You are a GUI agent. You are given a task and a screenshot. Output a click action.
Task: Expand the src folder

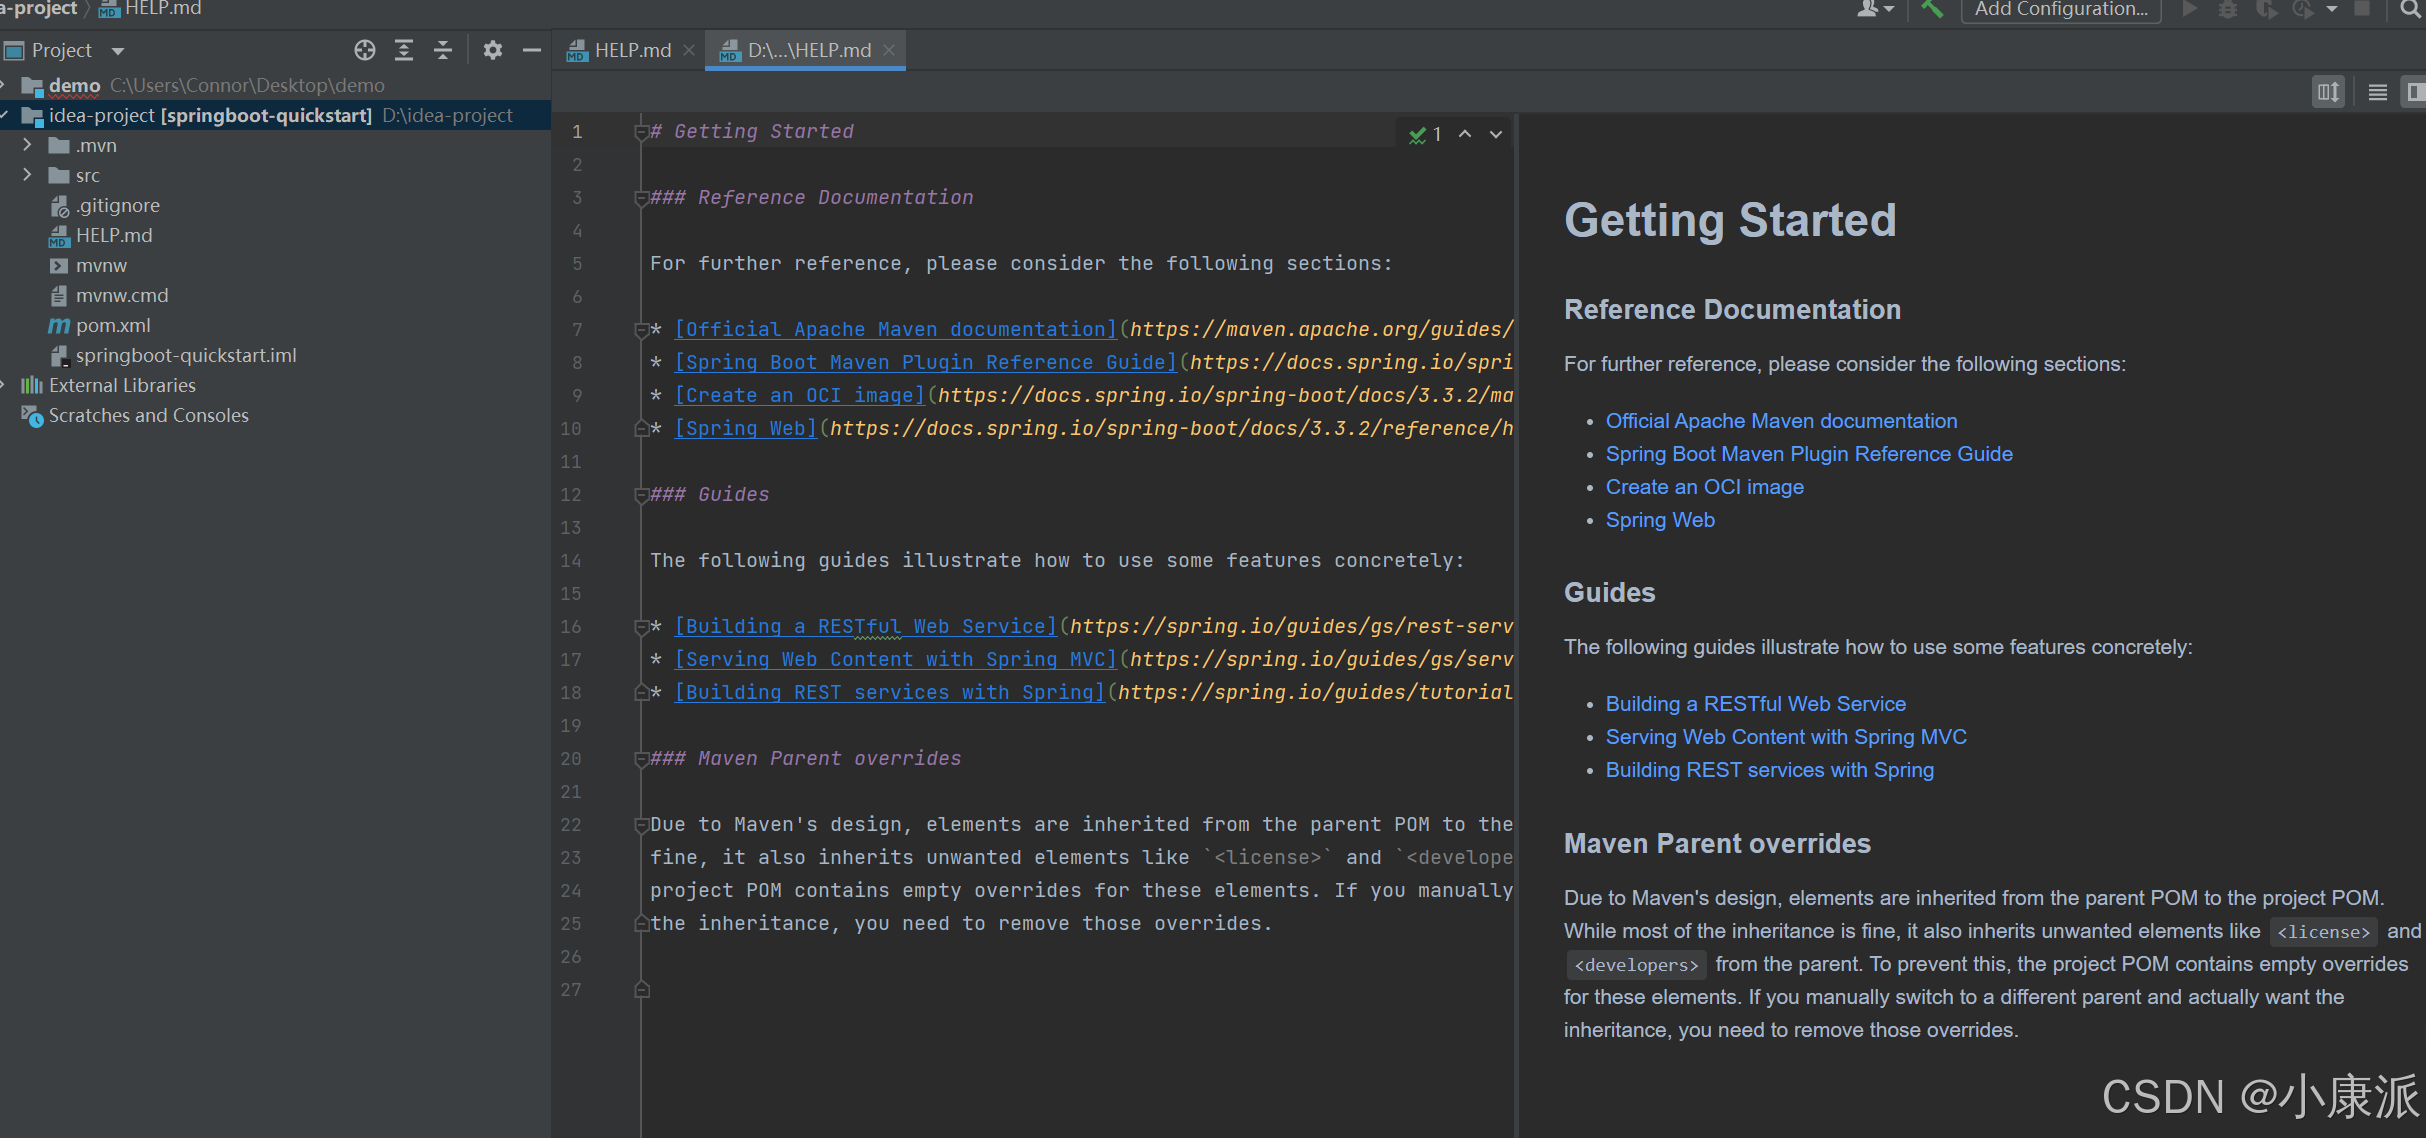27,175
